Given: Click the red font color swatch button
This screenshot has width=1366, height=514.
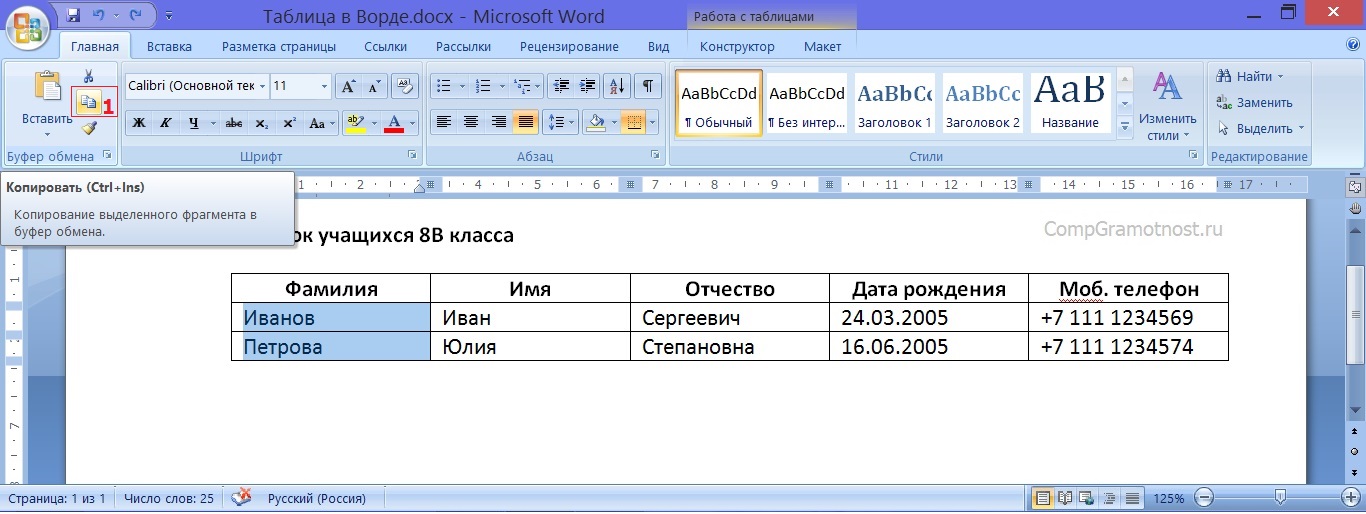Looking at the screenshot, I should coord(393,123).
